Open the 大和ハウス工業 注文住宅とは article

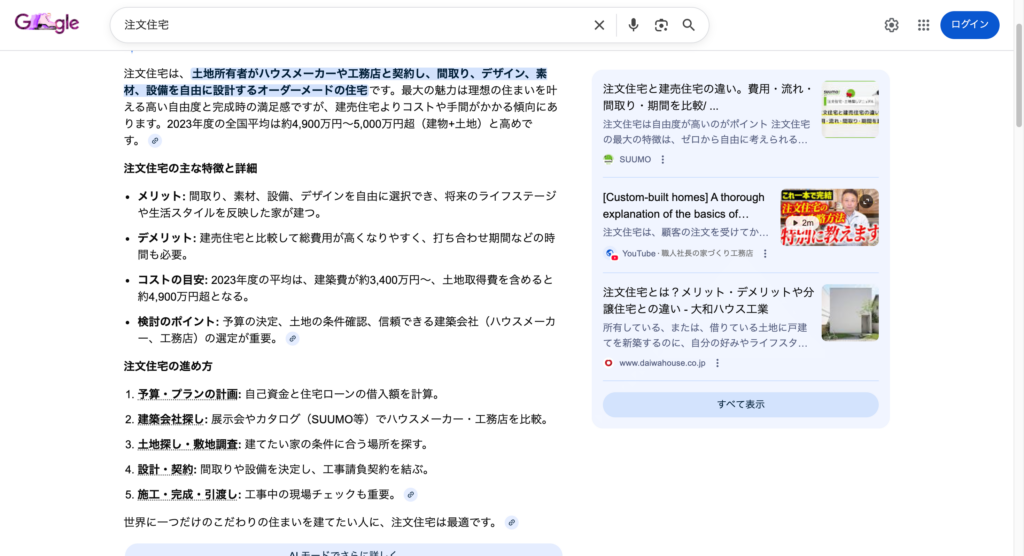click(709, 301)
